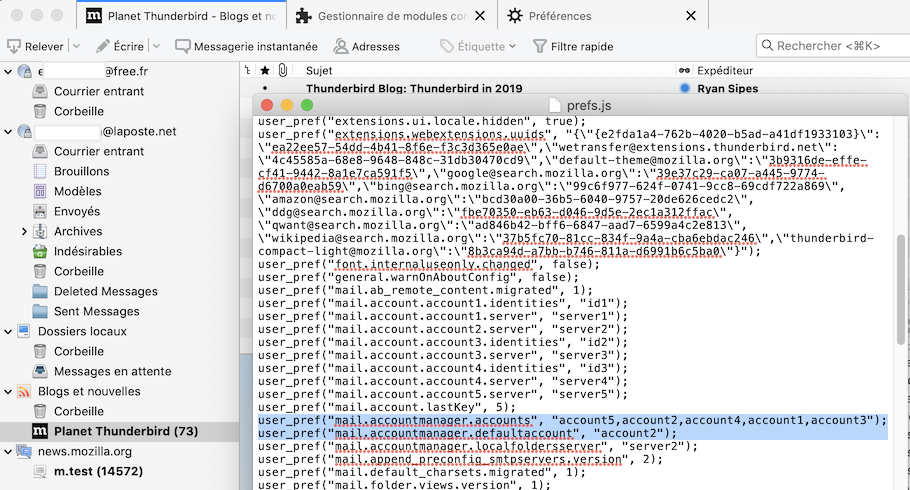The image size is (910, 490).
Task: Open the Envoyés sent folder
Action: pyautogui.click(x=77, y=211)
